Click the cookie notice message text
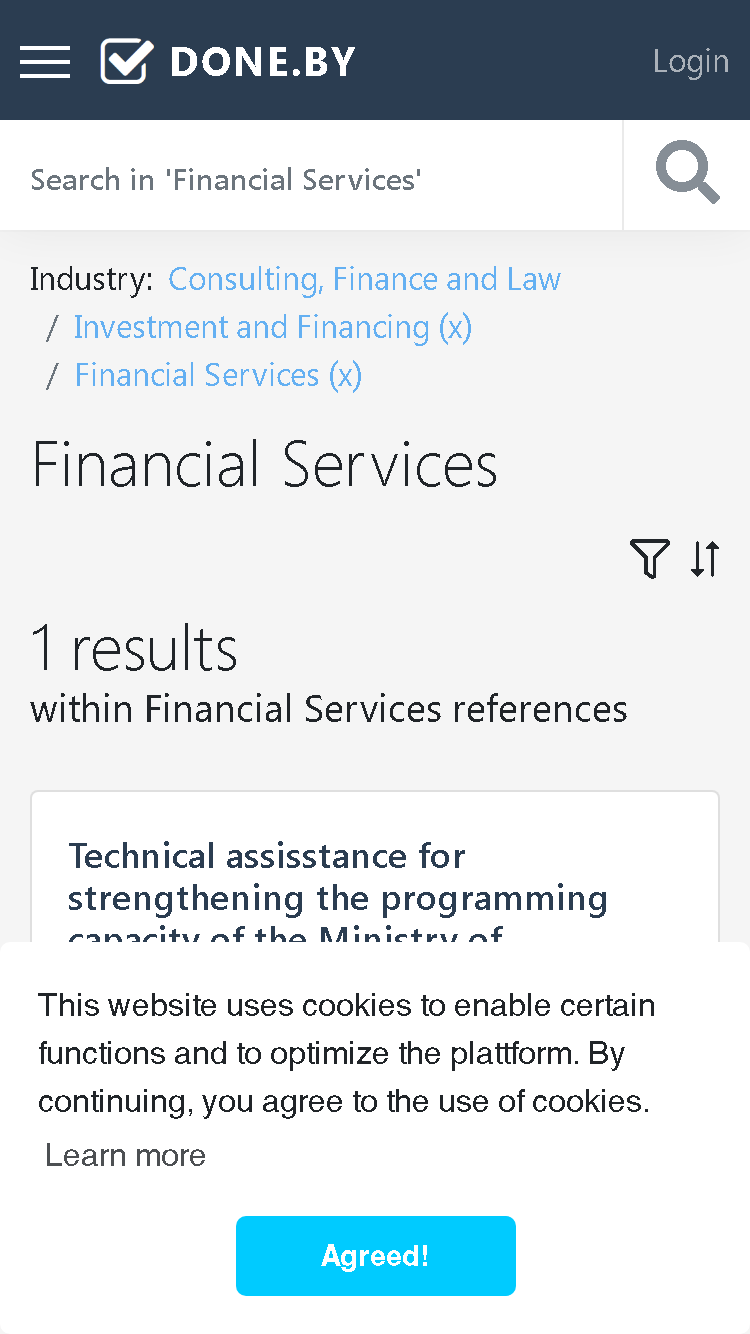750x1334 pixels. coord(346,1053)
